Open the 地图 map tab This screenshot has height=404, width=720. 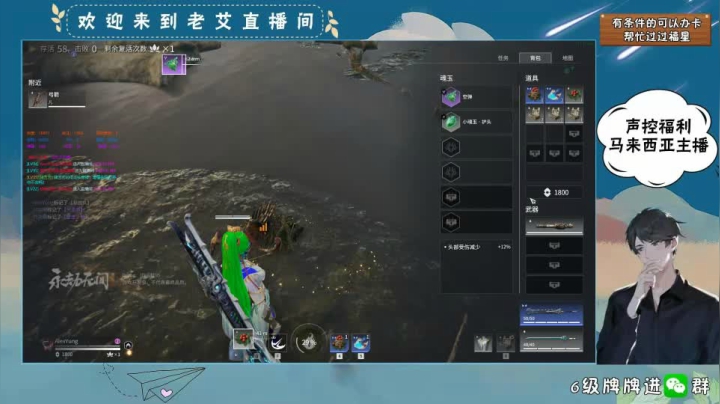pos(568,58)
